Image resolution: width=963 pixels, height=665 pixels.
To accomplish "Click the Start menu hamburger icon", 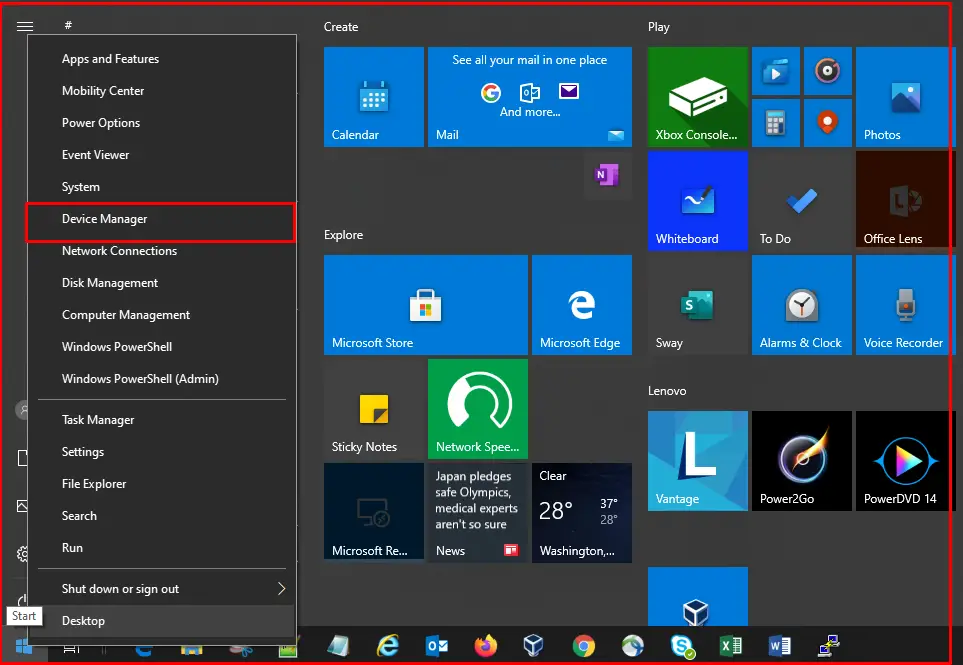I will [25, 26].
